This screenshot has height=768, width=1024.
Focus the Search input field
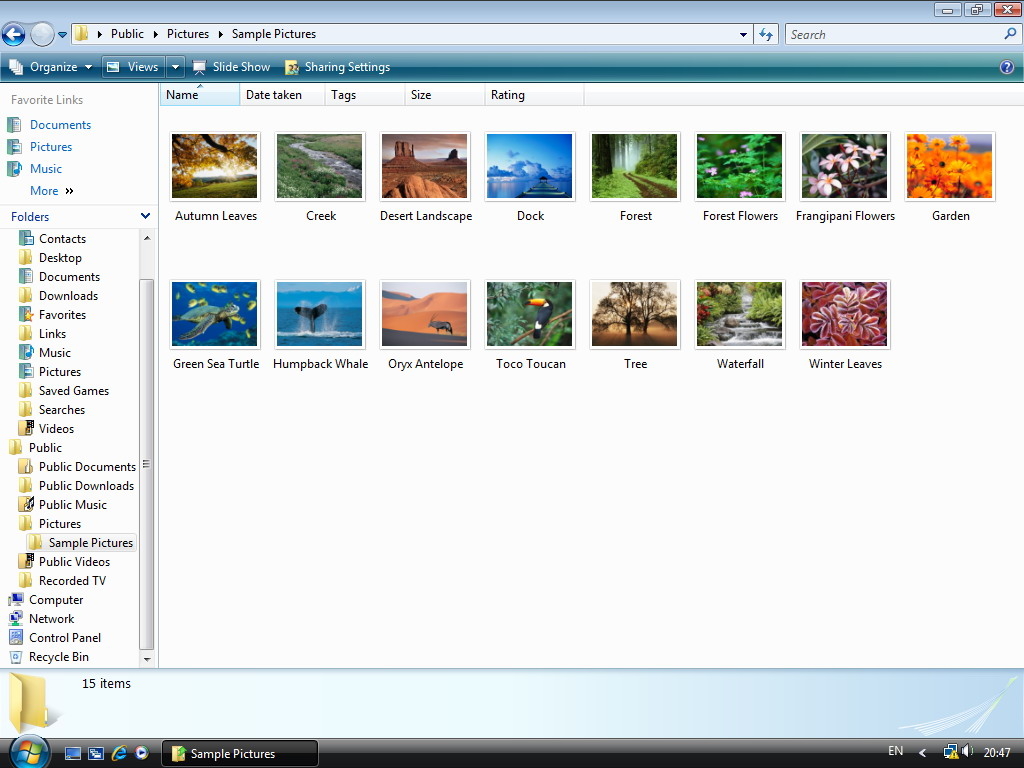(895, 35)
